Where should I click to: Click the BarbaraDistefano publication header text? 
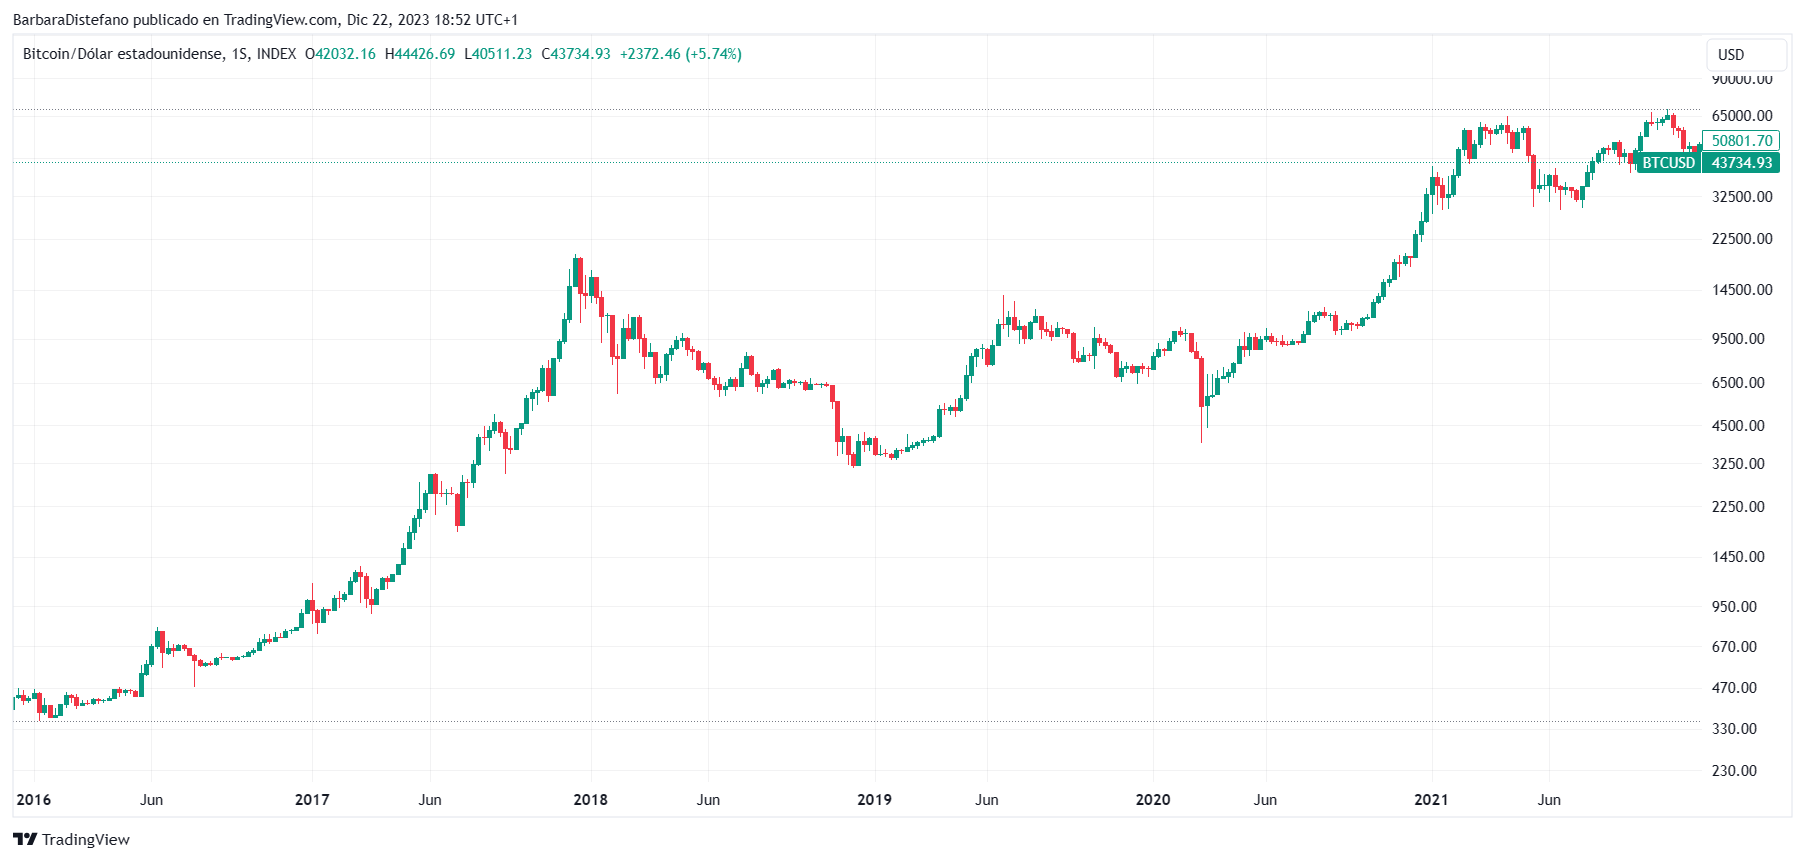pos(265,19)
